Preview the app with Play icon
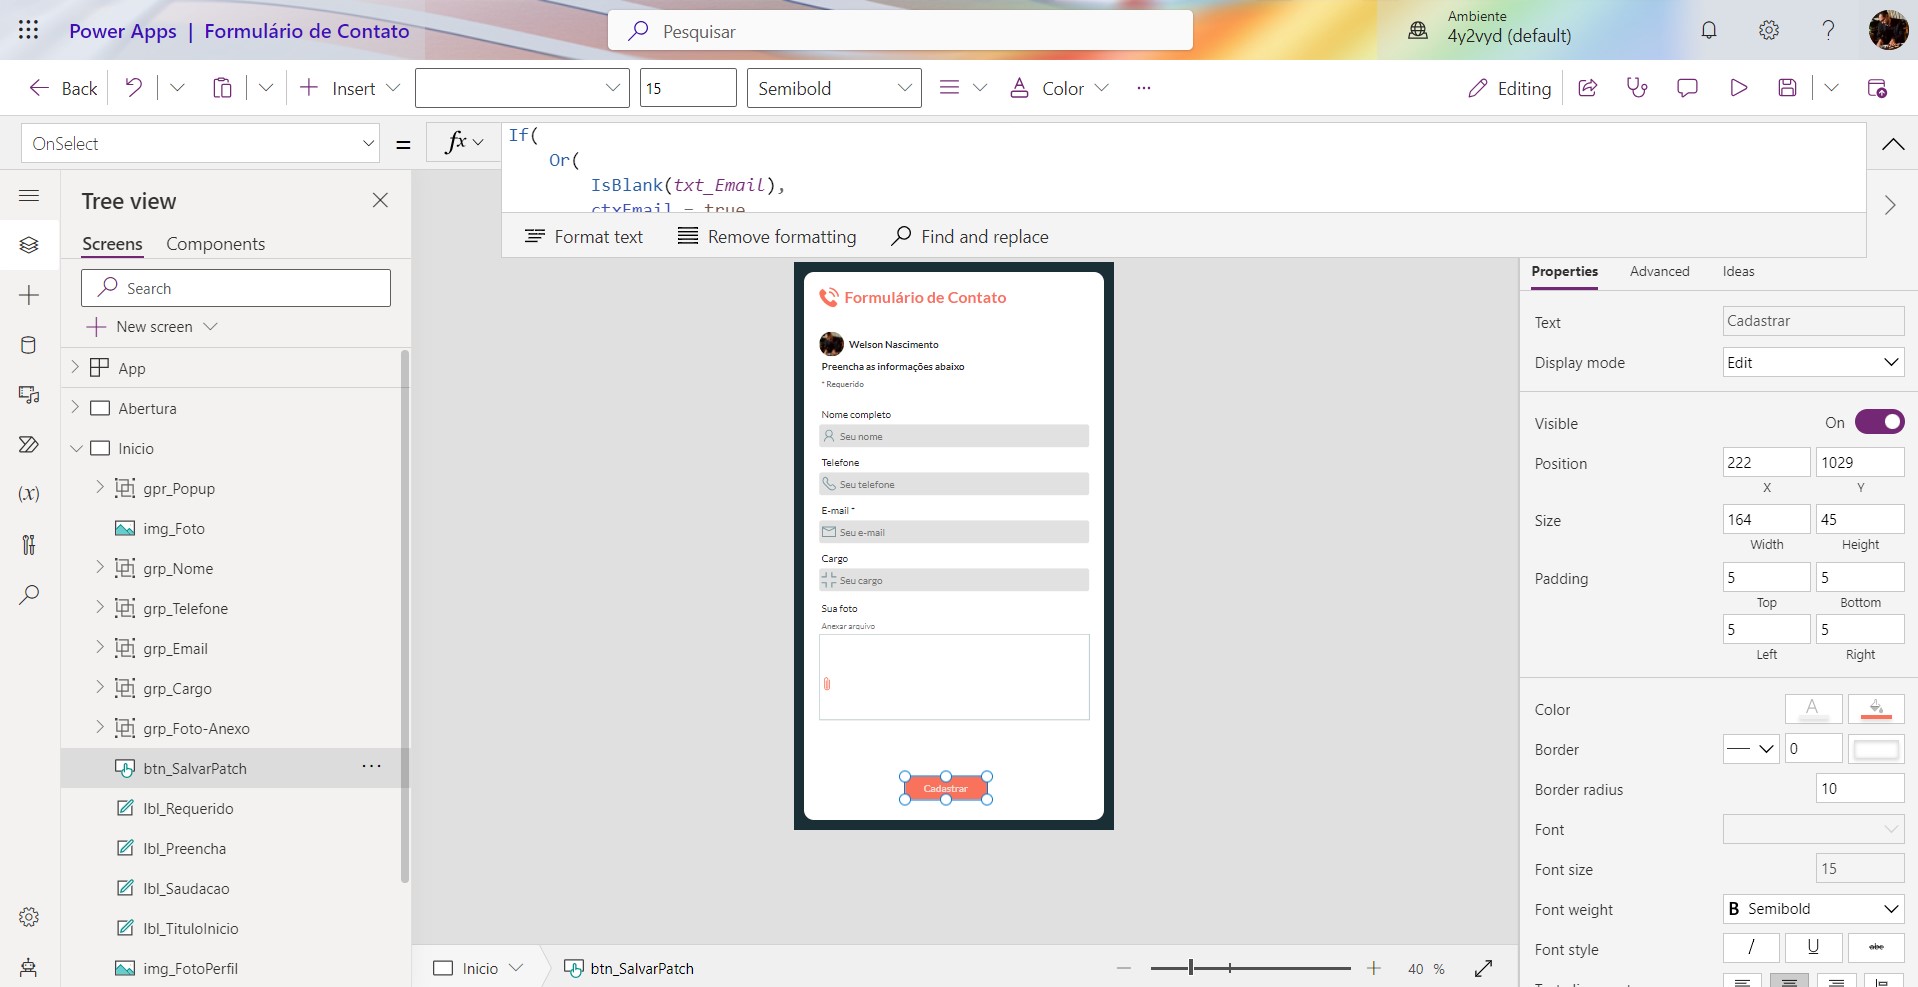Screen dimensions: 1918x987 1738,88
